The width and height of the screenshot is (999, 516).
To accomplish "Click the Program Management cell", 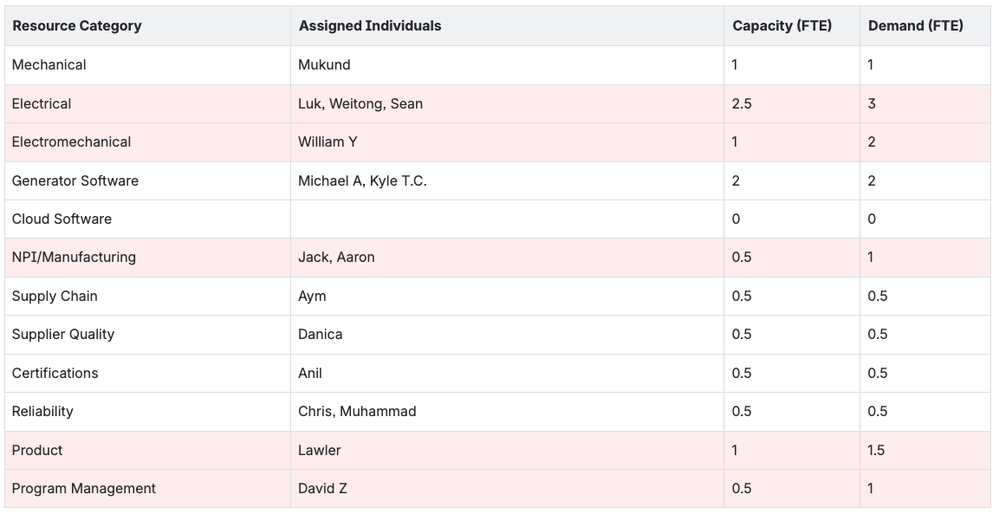I will click(84, 489).
